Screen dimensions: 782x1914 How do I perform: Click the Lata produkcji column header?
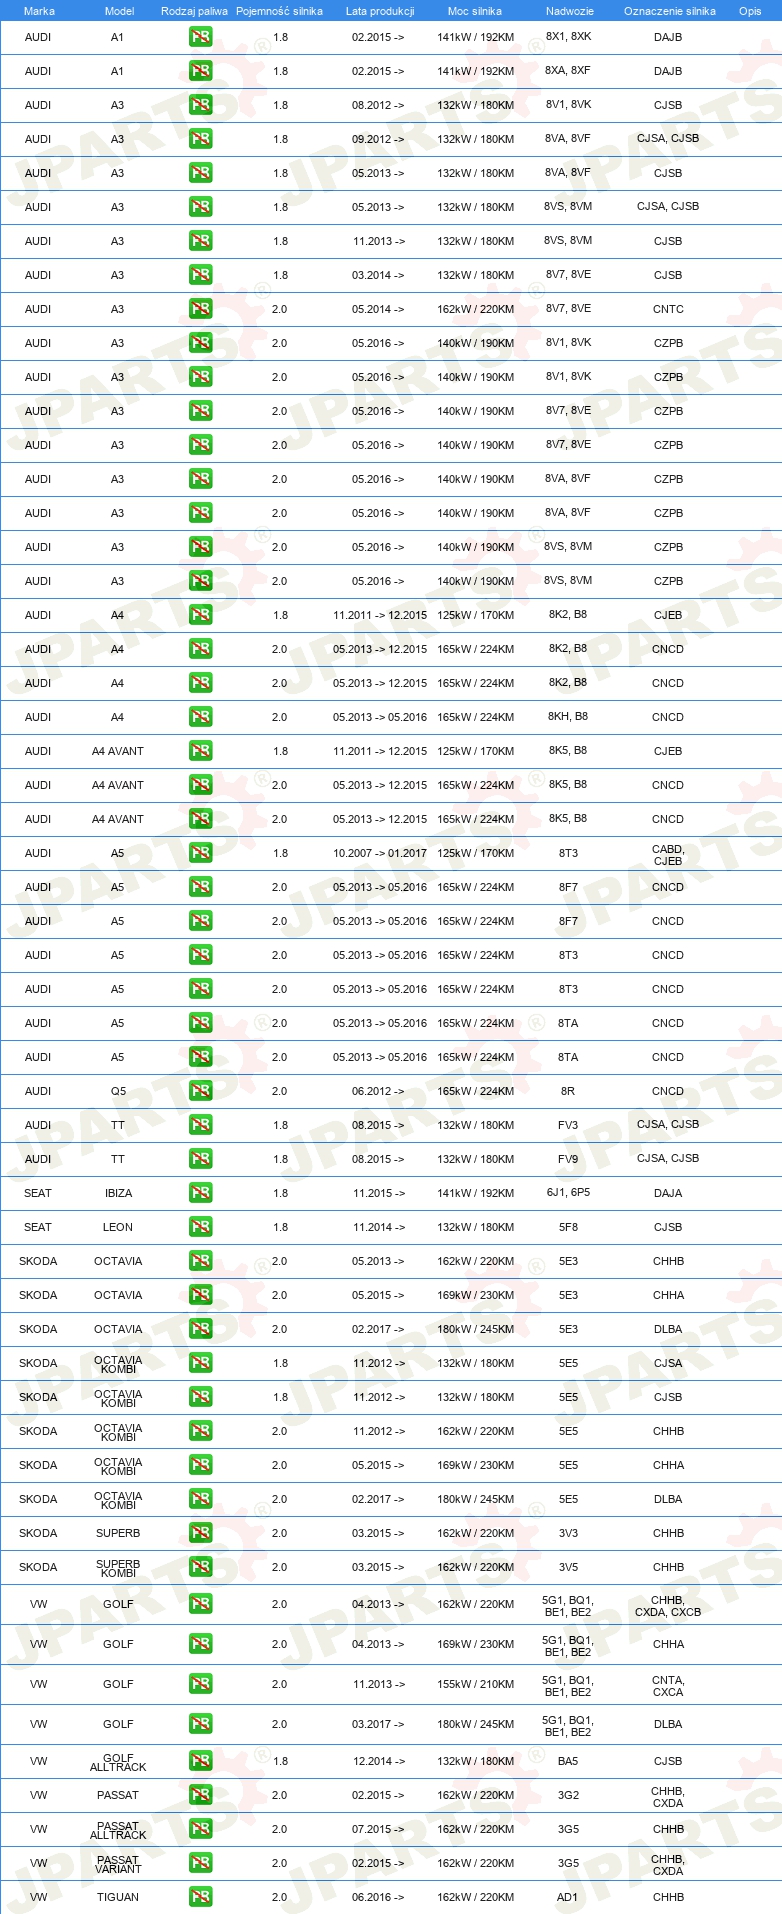tap(380, 11)
